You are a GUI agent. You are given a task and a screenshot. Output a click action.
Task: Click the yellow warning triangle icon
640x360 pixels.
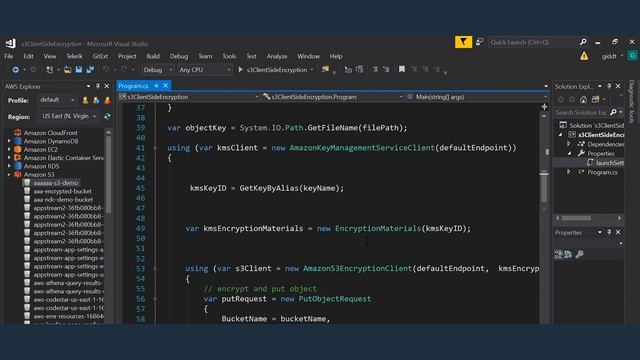[x=584, y=56]
